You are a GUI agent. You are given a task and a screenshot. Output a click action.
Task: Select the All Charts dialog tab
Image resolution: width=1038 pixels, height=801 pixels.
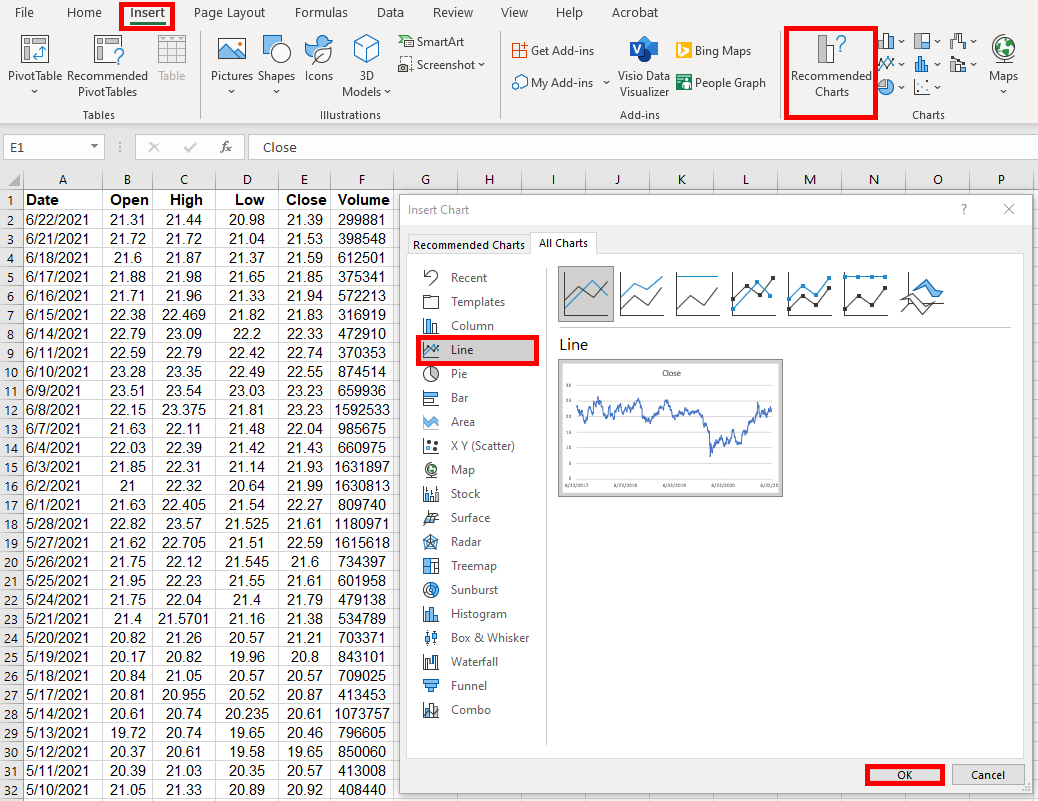[x=563, y=243]
